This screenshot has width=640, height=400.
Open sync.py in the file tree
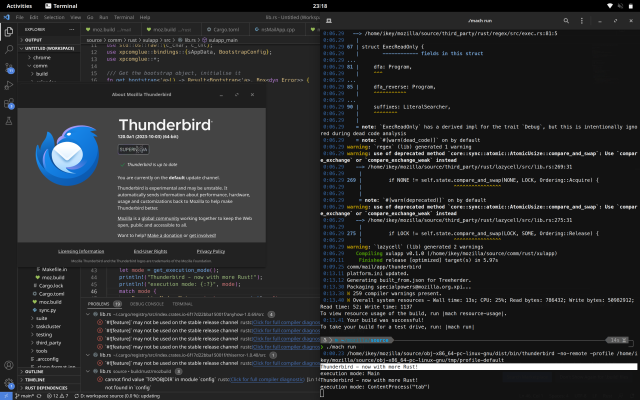click(x=47, y=310)
